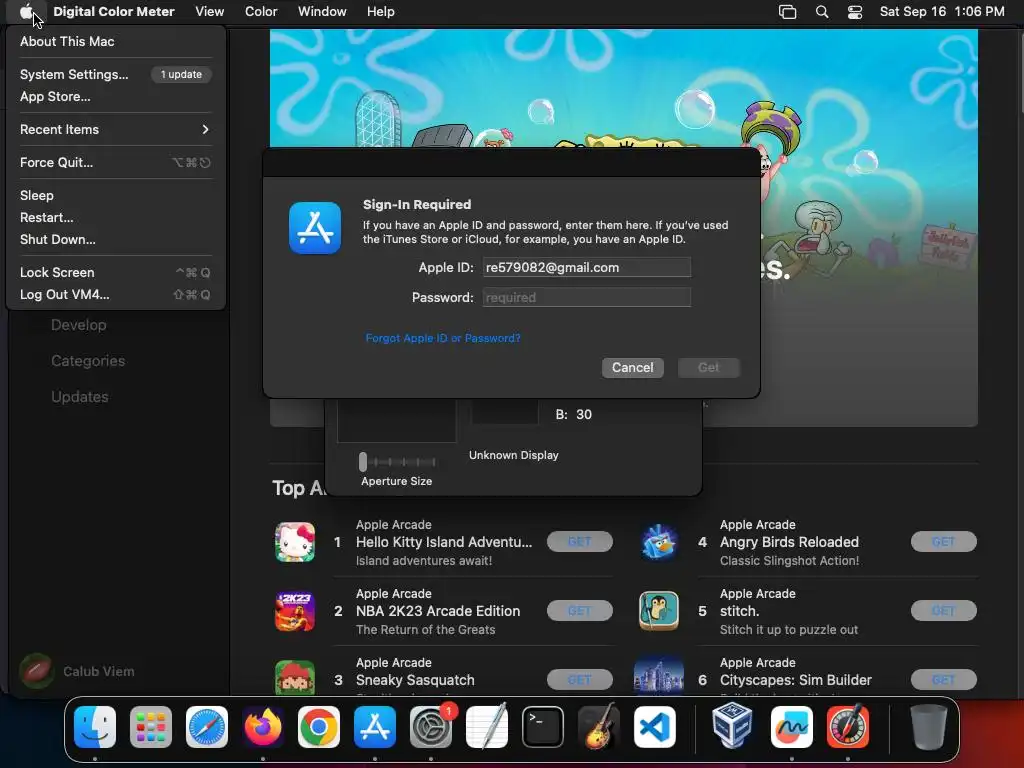Click the Apple ID email field
This screenshot has height=768, width=1024.
coord(586,267)
